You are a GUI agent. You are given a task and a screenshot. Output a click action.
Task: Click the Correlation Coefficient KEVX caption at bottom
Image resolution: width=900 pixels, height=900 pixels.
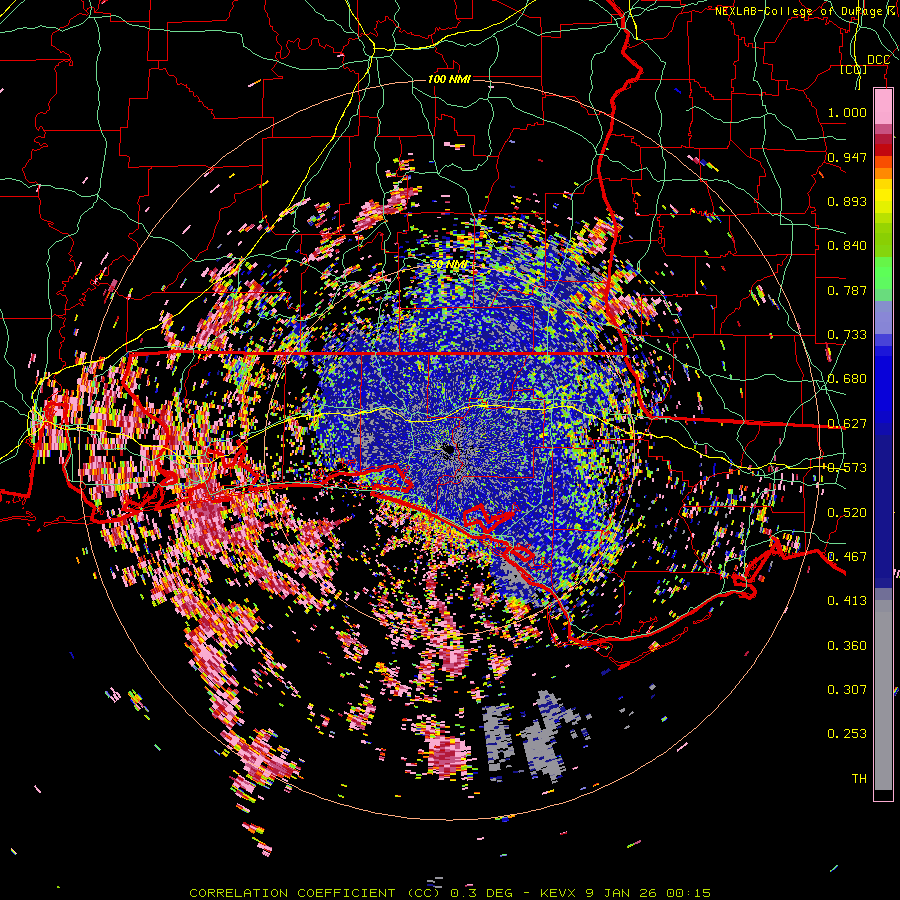tap(450, 893)
